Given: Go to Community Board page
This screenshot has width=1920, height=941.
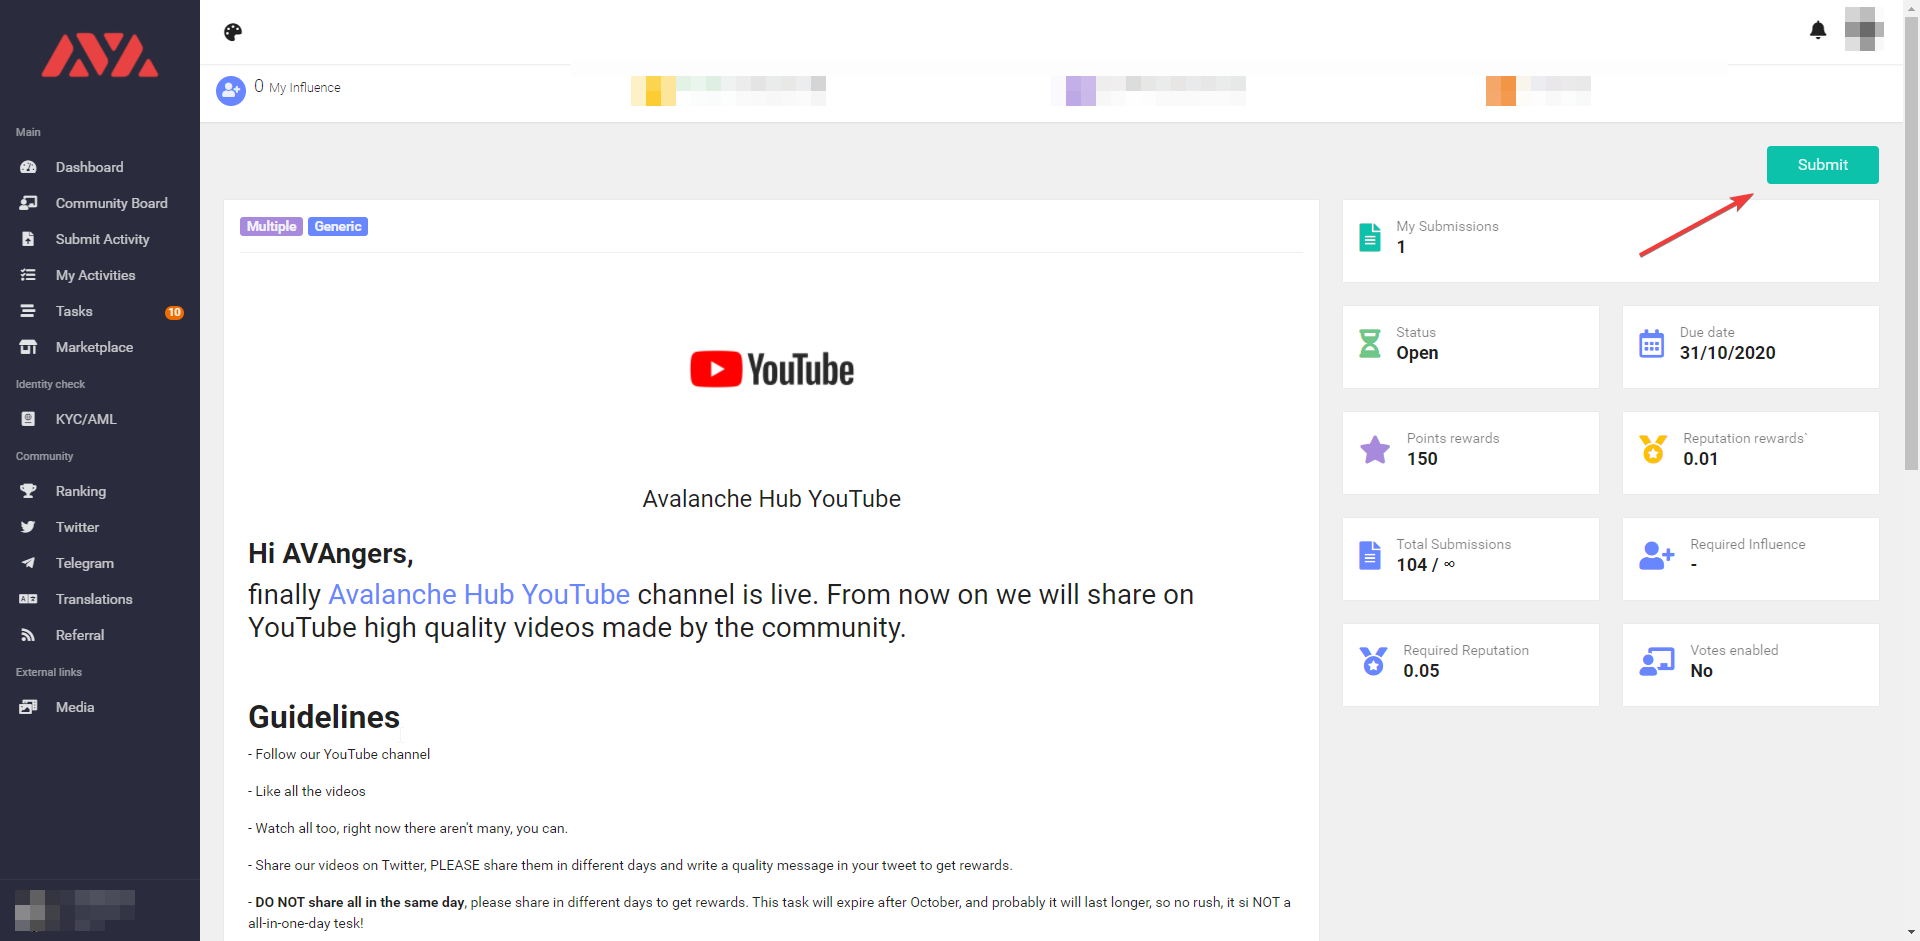Looking at the screenshot, I should click(x=111, y=203).
